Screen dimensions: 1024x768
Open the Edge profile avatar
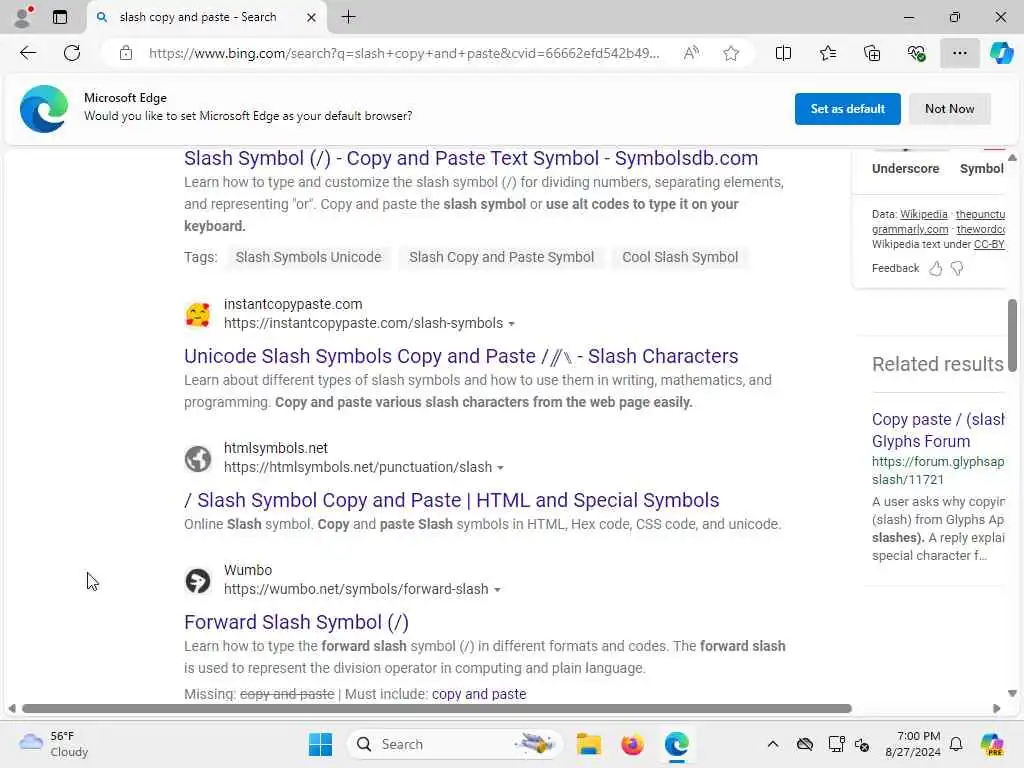click(22, 17)
